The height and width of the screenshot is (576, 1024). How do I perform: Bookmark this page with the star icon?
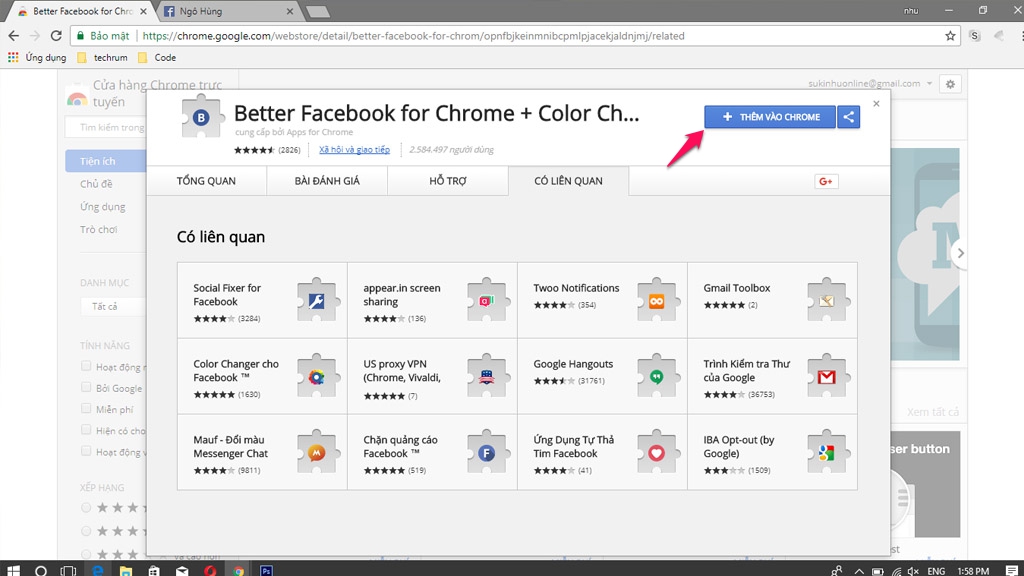click(x=950, y=36)
